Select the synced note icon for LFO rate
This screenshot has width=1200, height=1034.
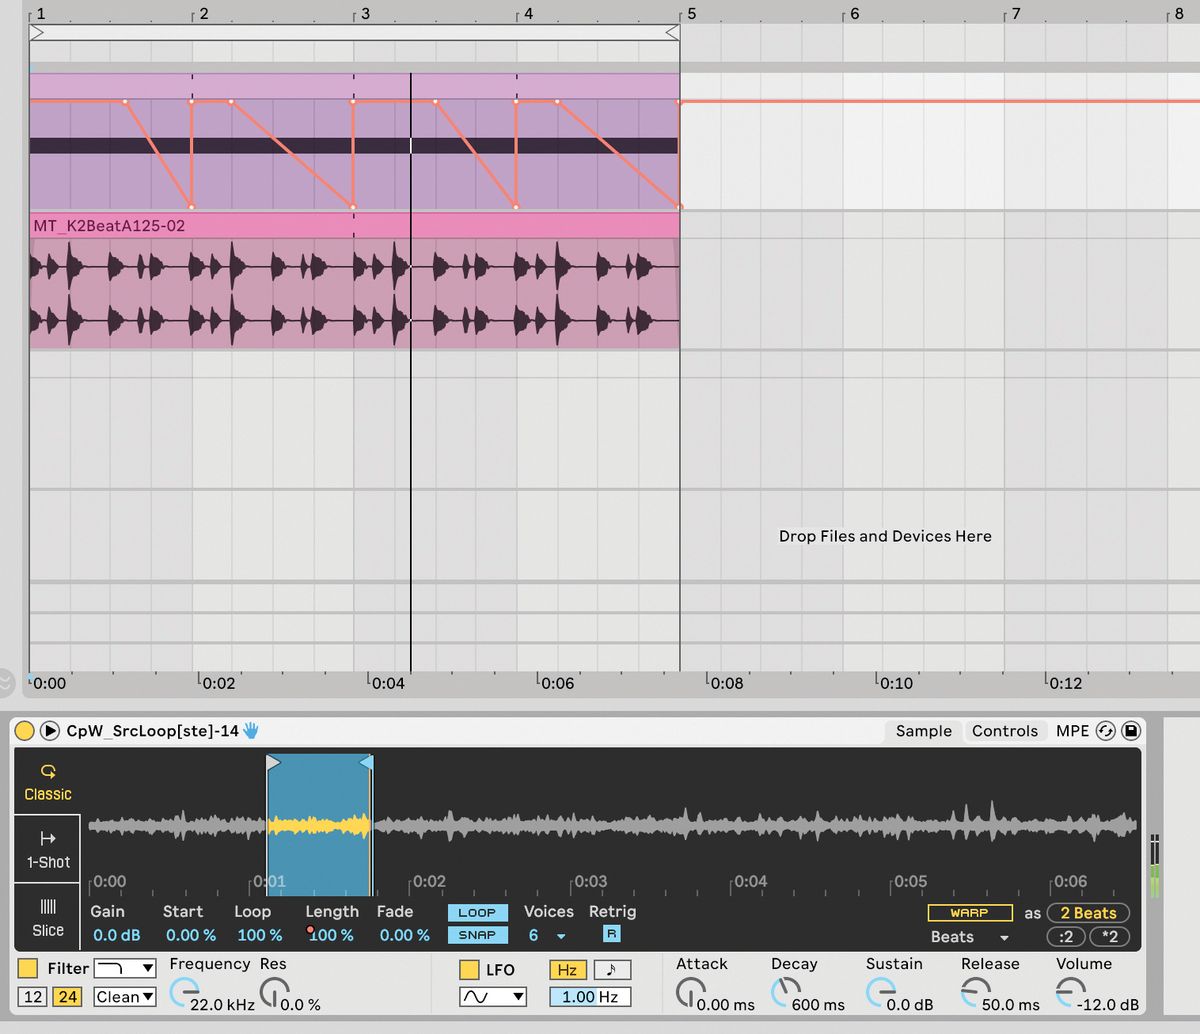pyautogui.click(x=613, y=969)
